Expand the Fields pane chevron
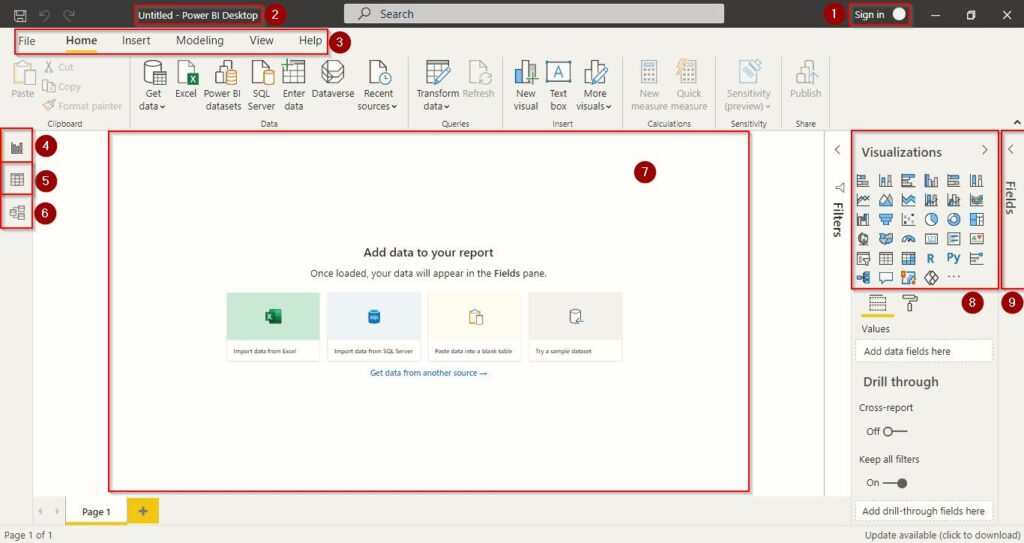Viewport: 1024px width, 543px height. click(1010, 150)
